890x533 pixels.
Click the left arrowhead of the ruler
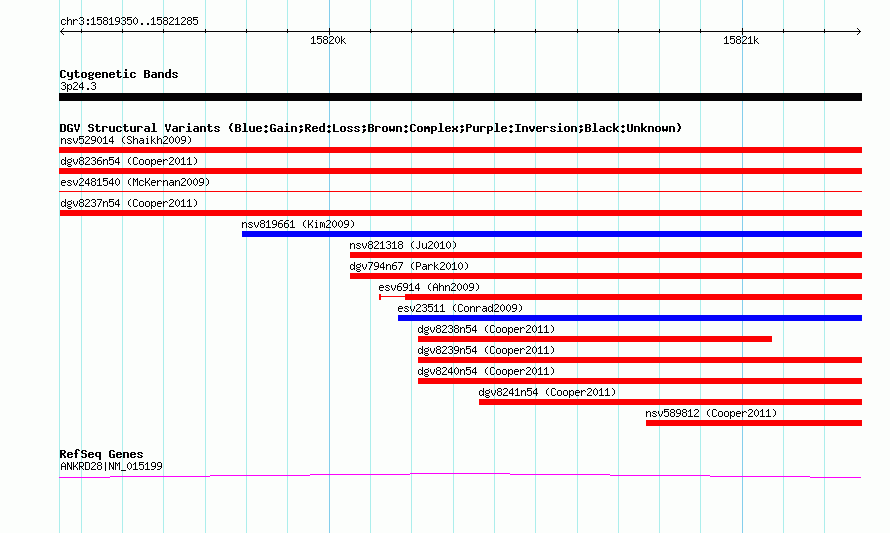tap(62, 31)
